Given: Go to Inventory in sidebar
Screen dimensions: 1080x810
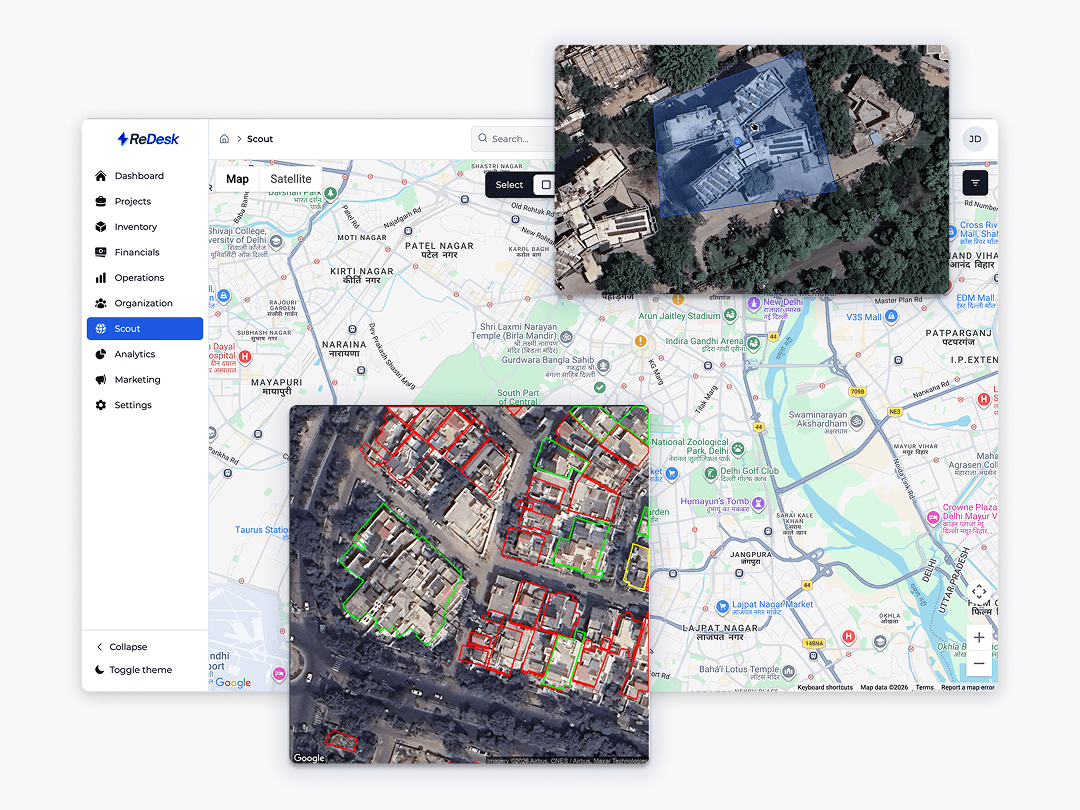Looking at the screenshot, I should (x=145, y=227).
